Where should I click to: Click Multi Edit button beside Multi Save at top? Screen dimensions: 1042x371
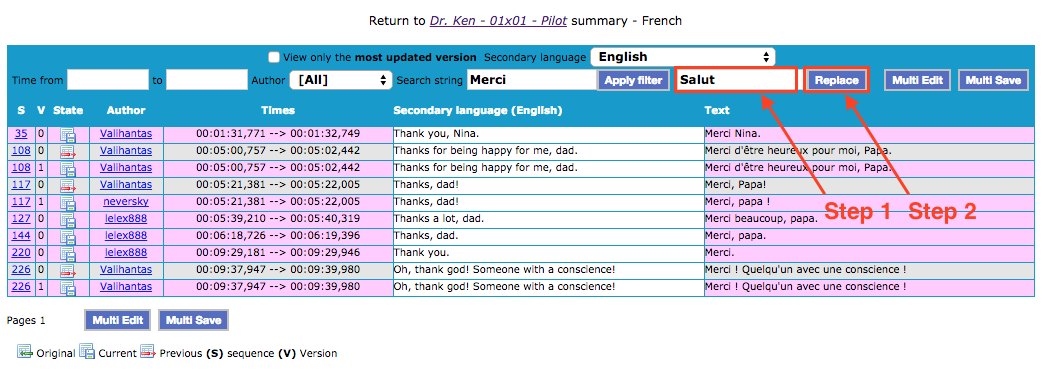pyautogui.click(x=918, y=80)
